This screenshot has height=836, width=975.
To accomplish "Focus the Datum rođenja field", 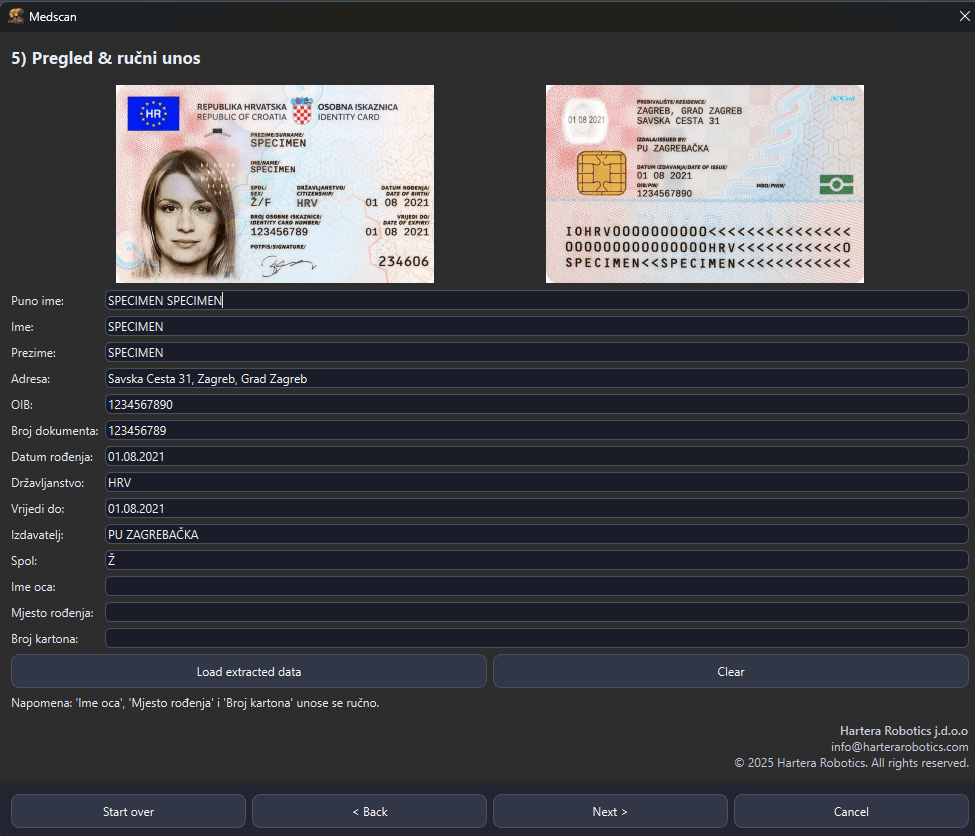I will click(536, 456).
